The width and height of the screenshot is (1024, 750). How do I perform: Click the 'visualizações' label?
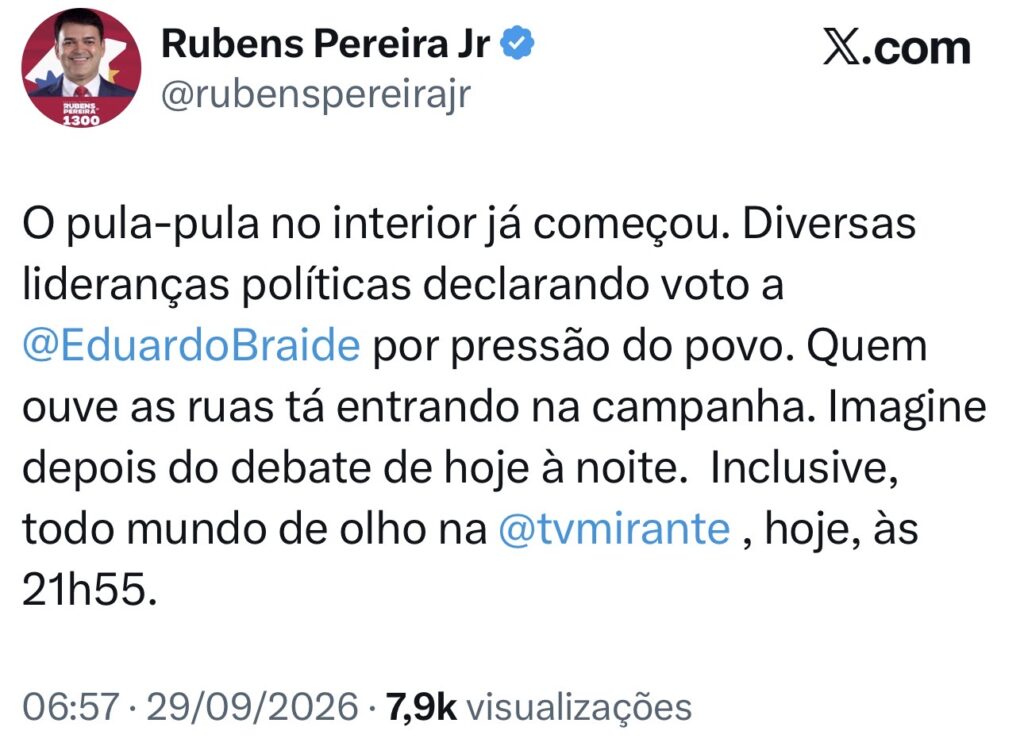coord(580,707)
